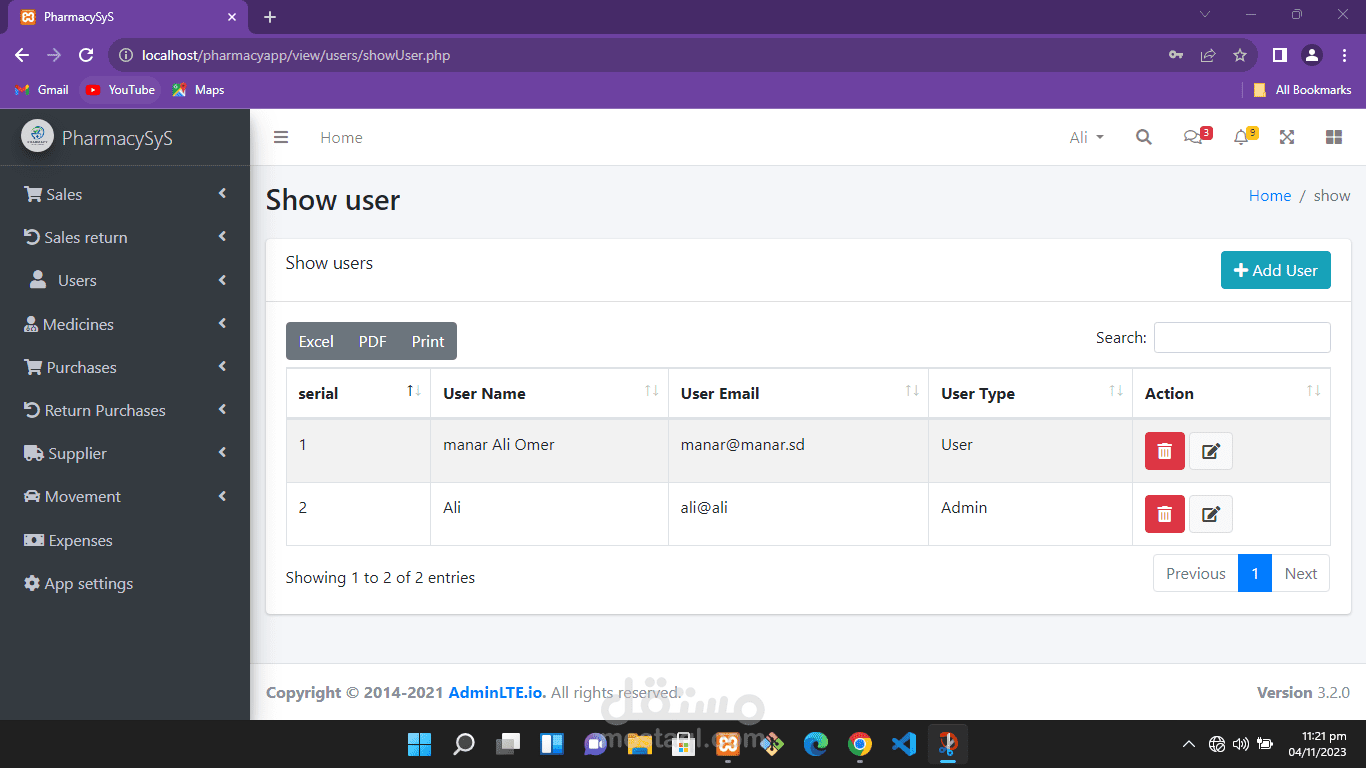Export the table using the PDF button

point(372,341)
